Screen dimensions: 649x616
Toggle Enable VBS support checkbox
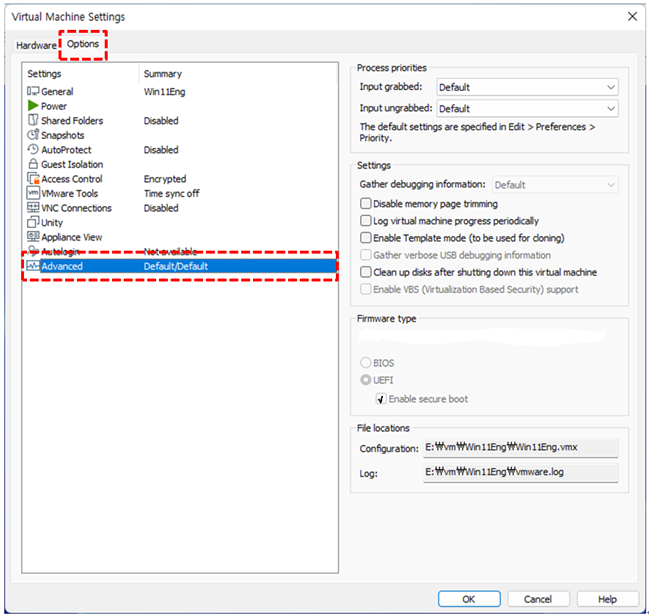point(365,289)
